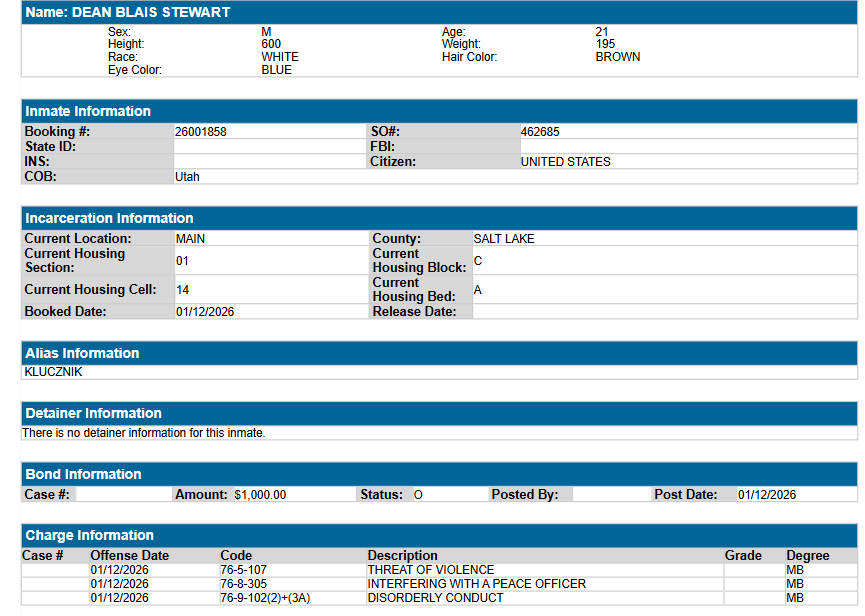Click the Booked Date value 01/12/2026

point(205,312)
